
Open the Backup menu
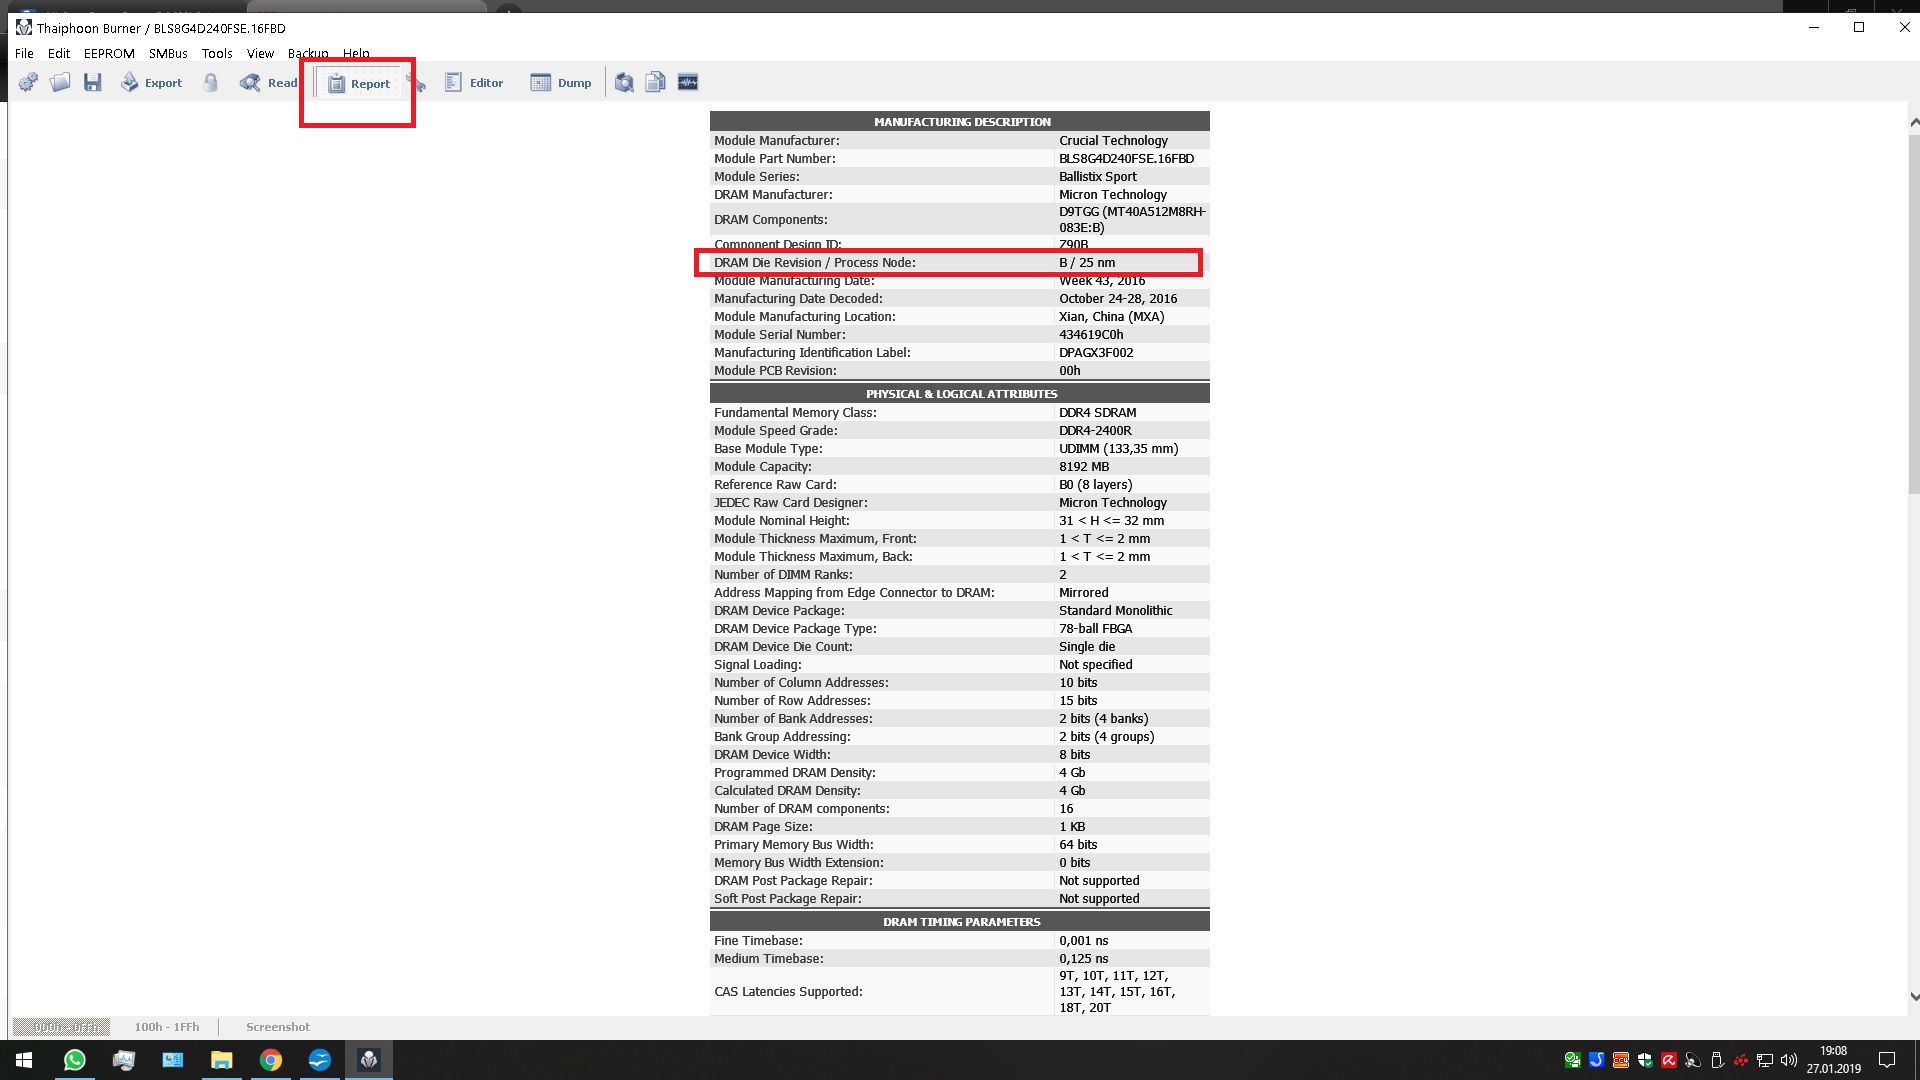[x=308, y=54]
